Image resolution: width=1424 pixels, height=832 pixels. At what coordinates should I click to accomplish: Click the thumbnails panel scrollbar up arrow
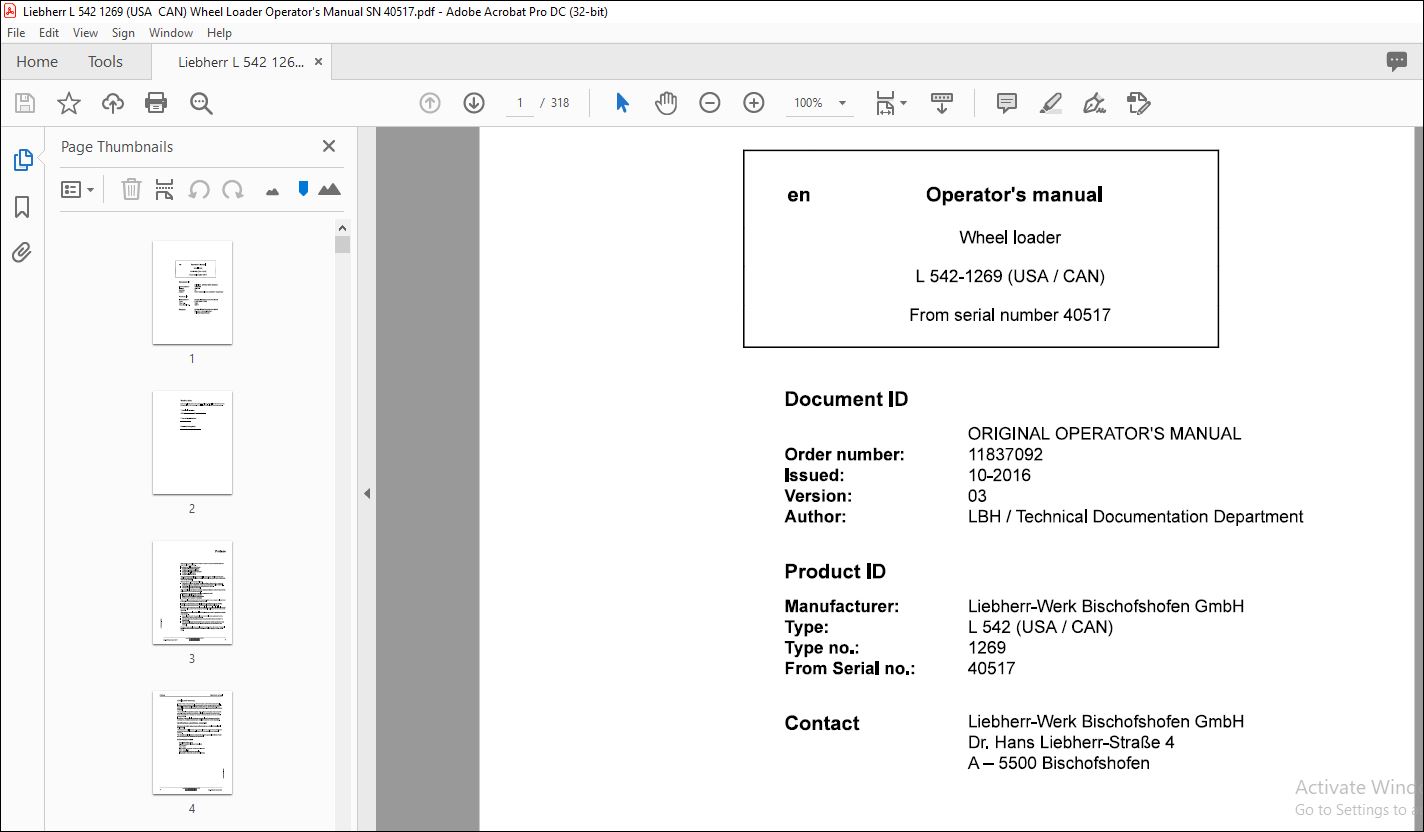(x=343, y=228)
